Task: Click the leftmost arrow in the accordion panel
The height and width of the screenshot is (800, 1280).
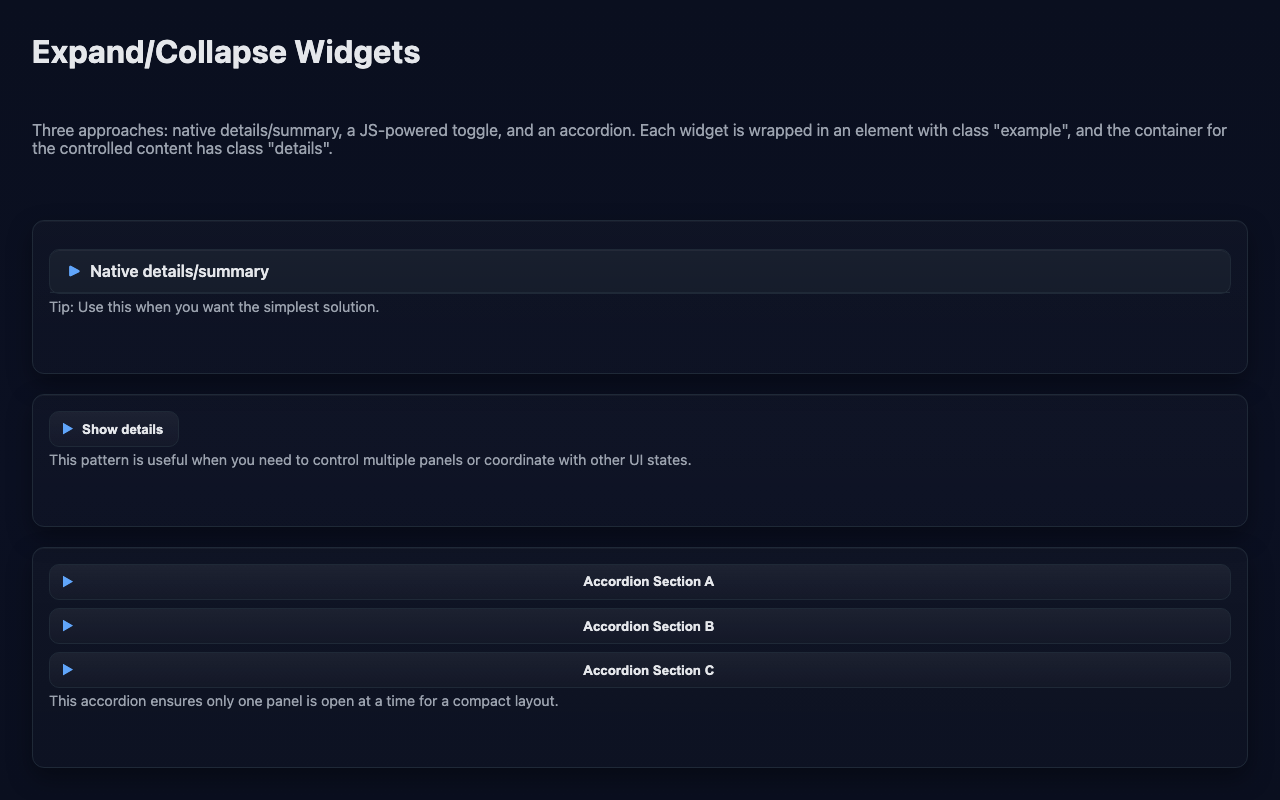Action: coord(68,581)
